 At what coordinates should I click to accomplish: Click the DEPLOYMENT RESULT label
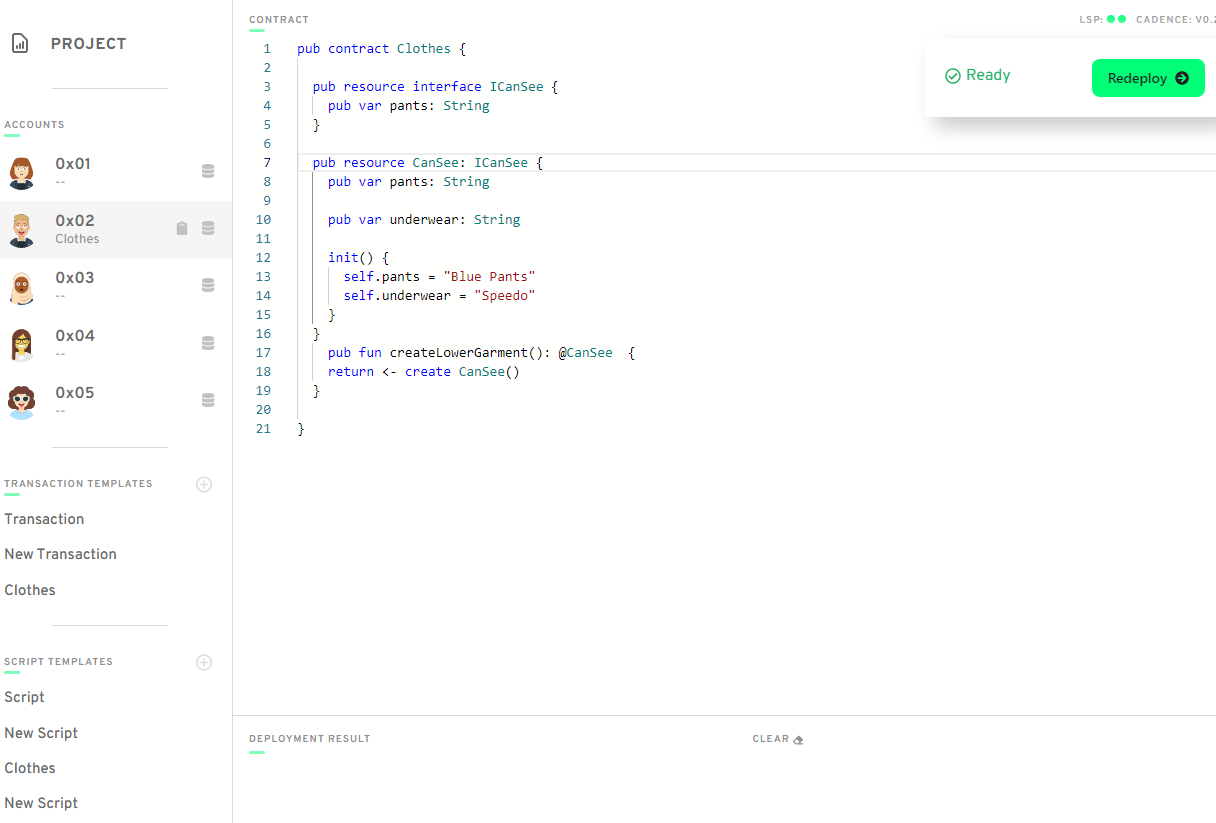click(310, 739)
